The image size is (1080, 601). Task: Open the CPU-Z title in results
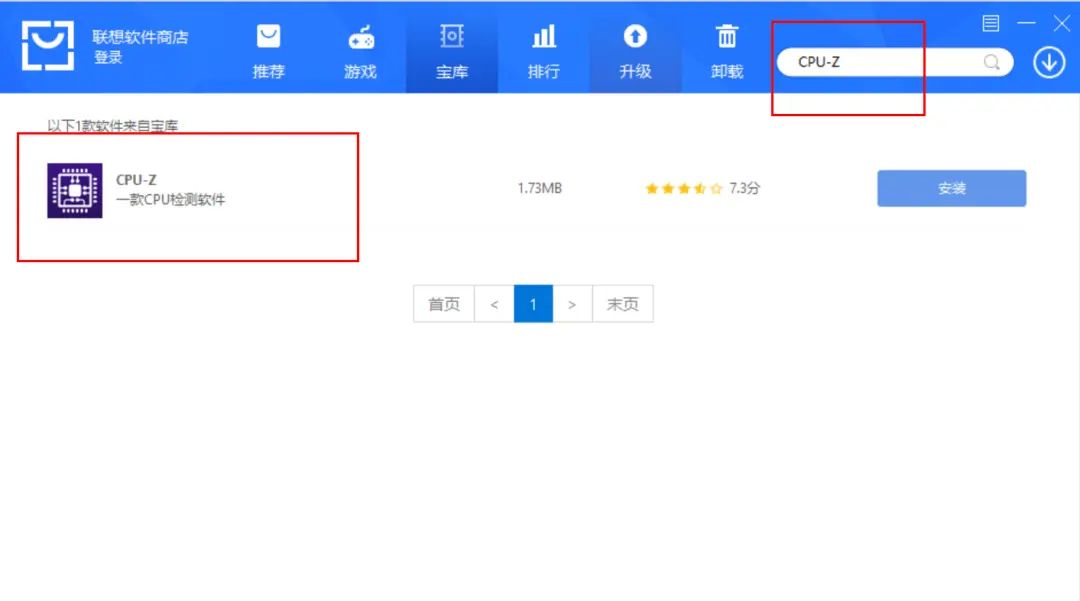(x=136, y=180)
